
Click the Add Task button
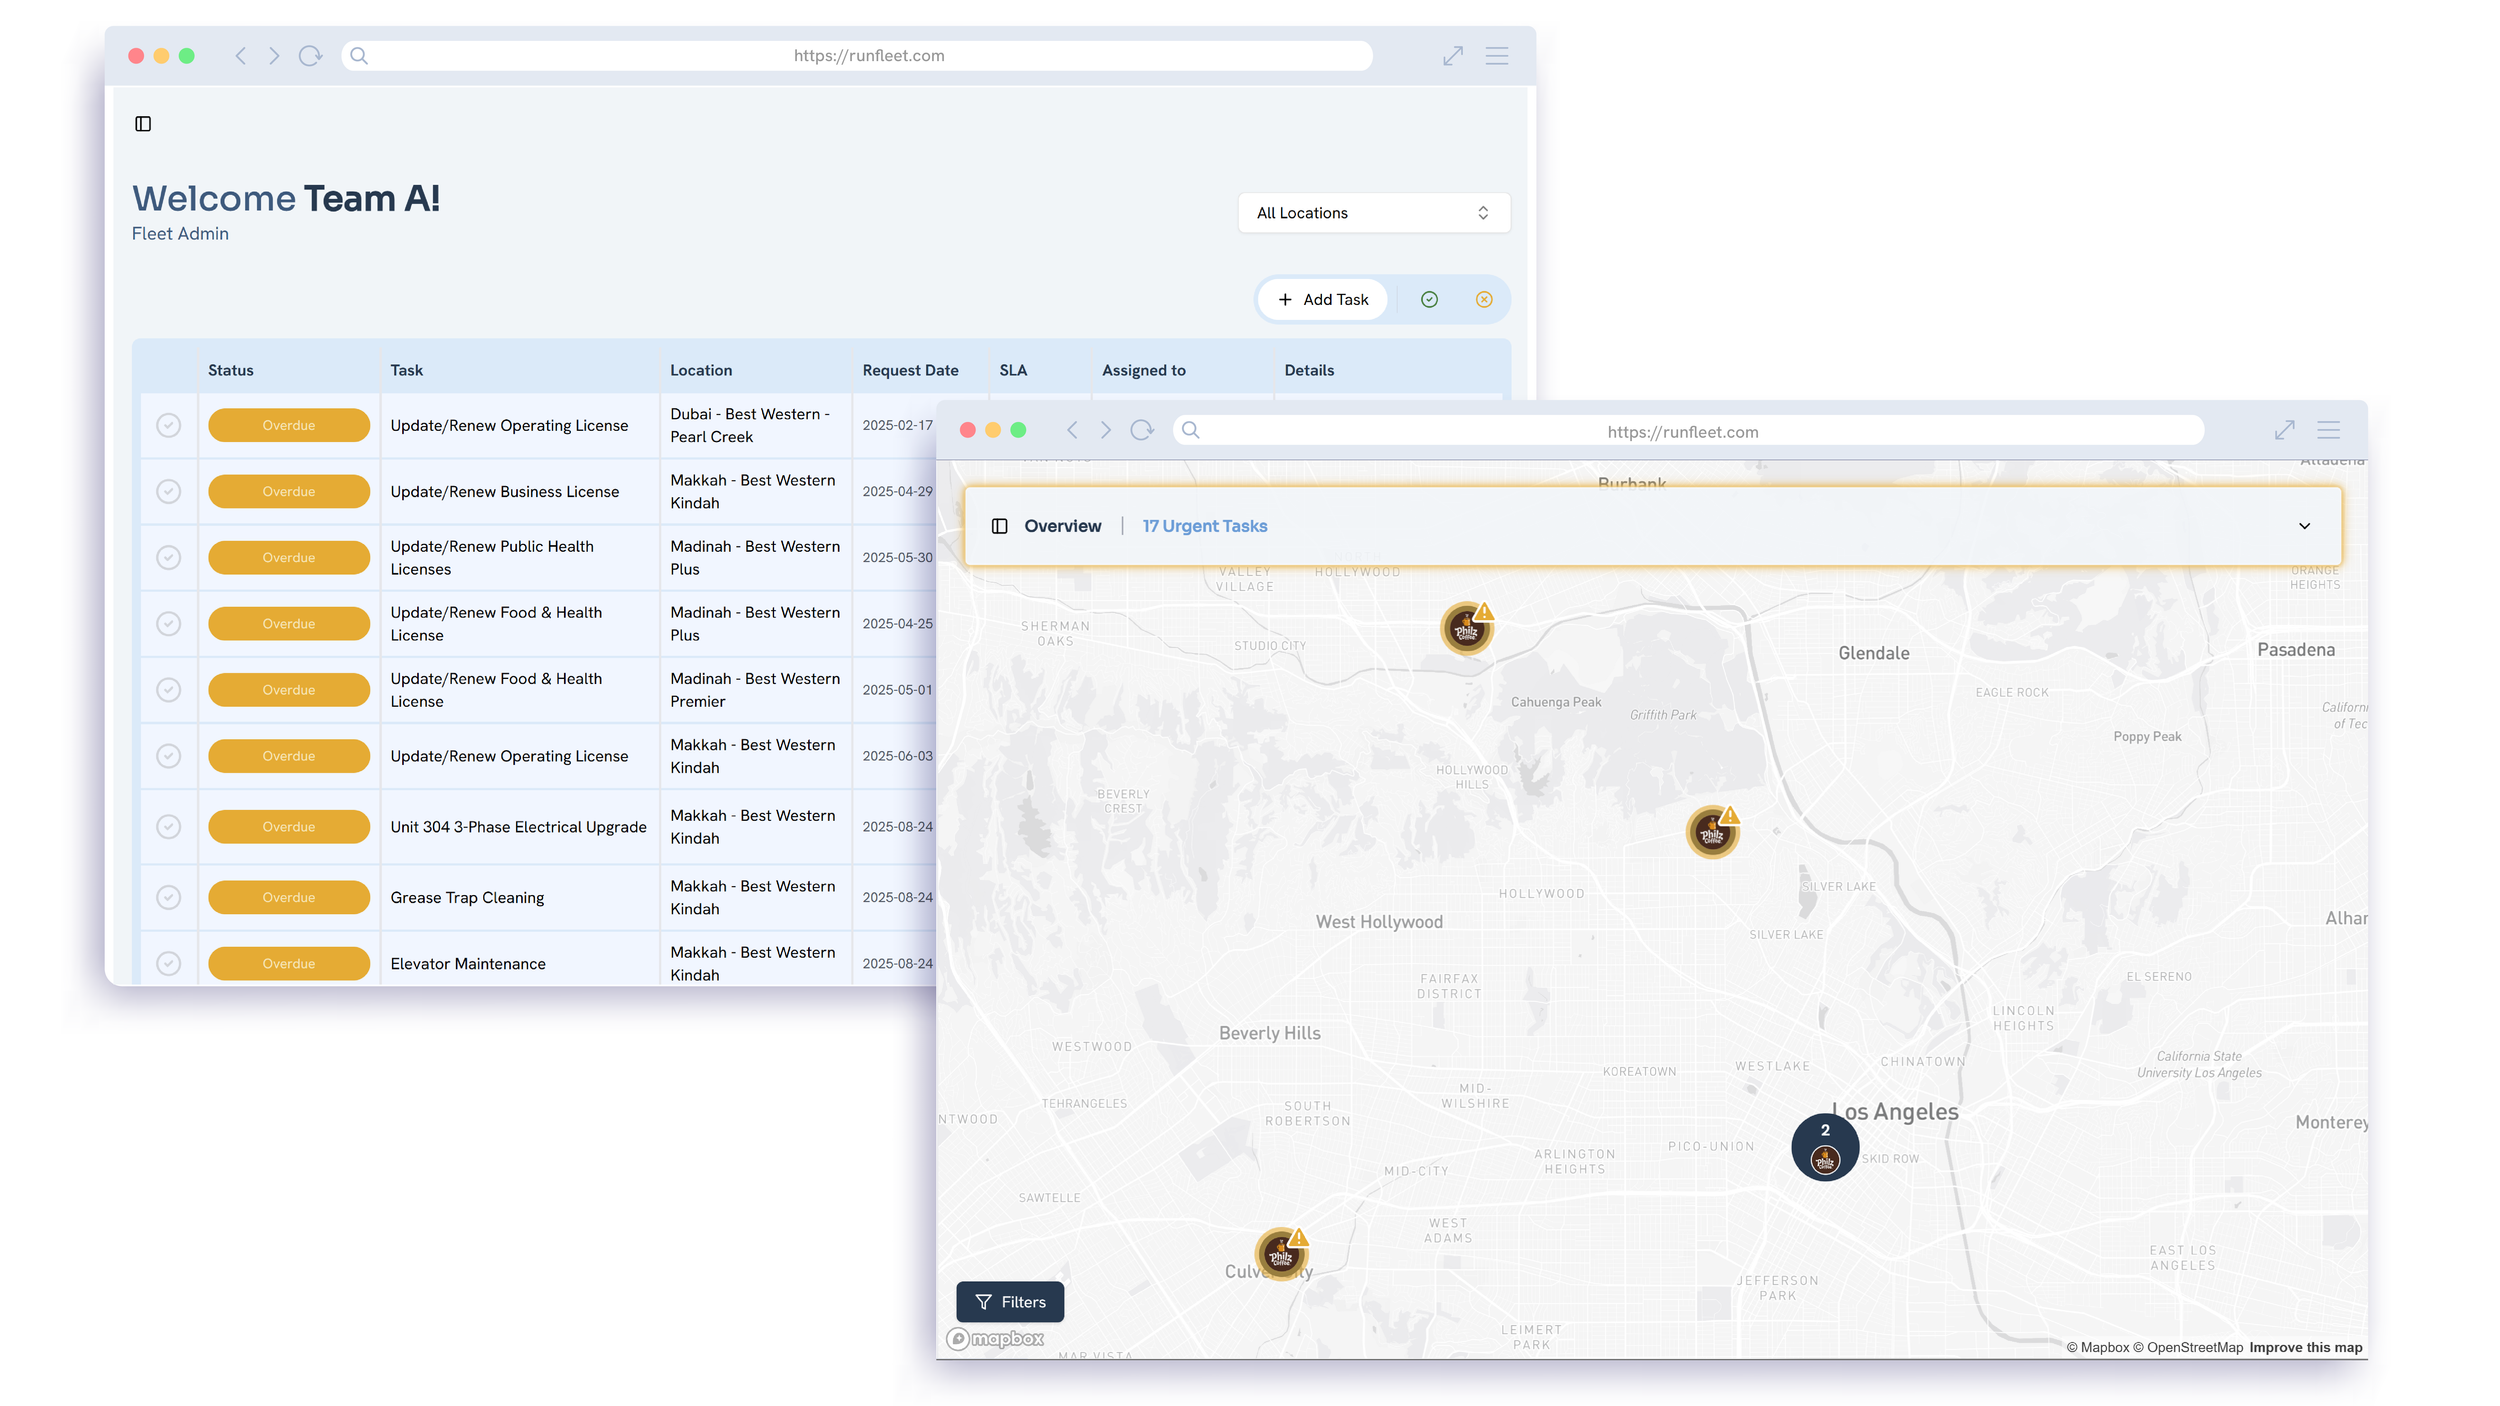click(1322, 299)
